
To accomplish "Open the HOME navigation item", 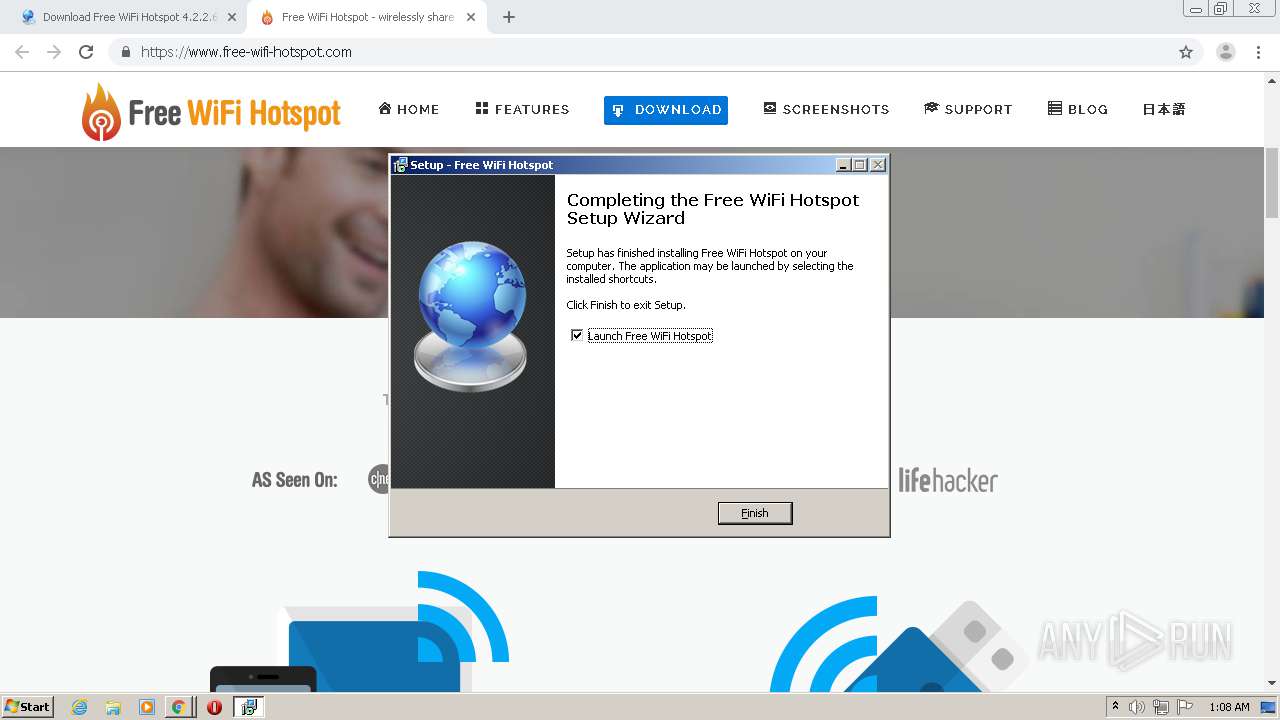I will [408, 109].
